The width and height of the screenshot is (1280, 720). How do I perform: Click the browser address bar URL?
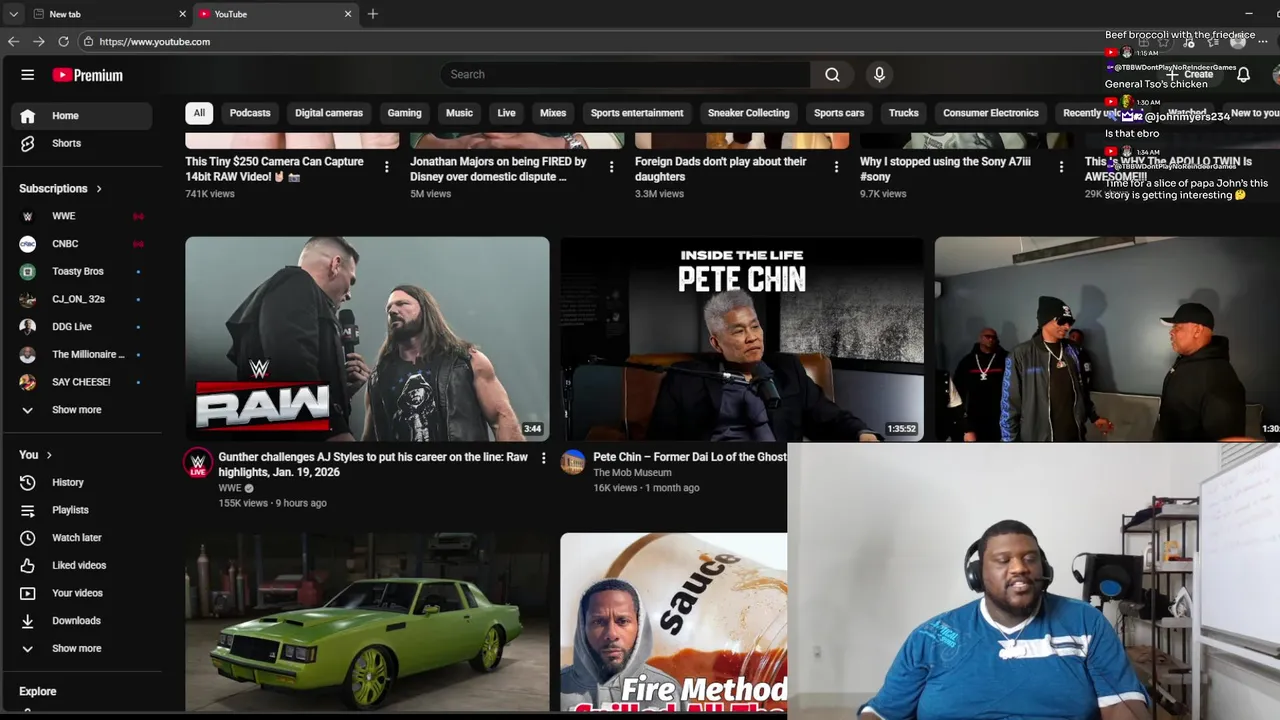pyautogui.click(x=155, y=42)
